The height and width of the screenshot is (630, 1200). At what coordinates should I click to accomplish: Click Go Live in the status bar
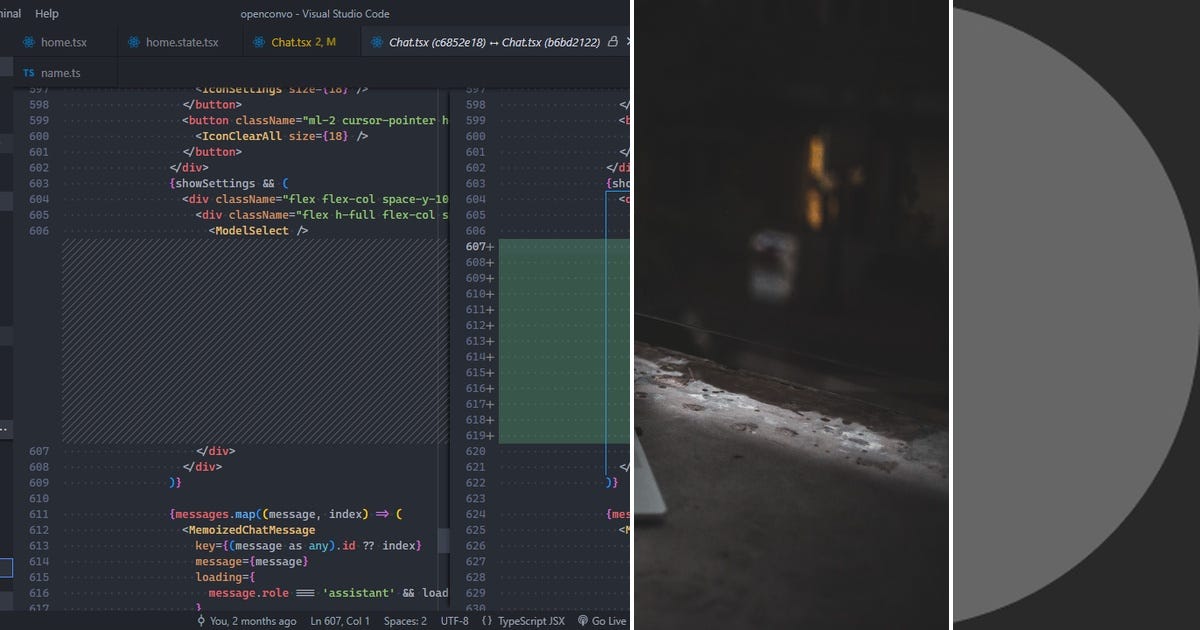pyautogui.click(x=606, y=620)
